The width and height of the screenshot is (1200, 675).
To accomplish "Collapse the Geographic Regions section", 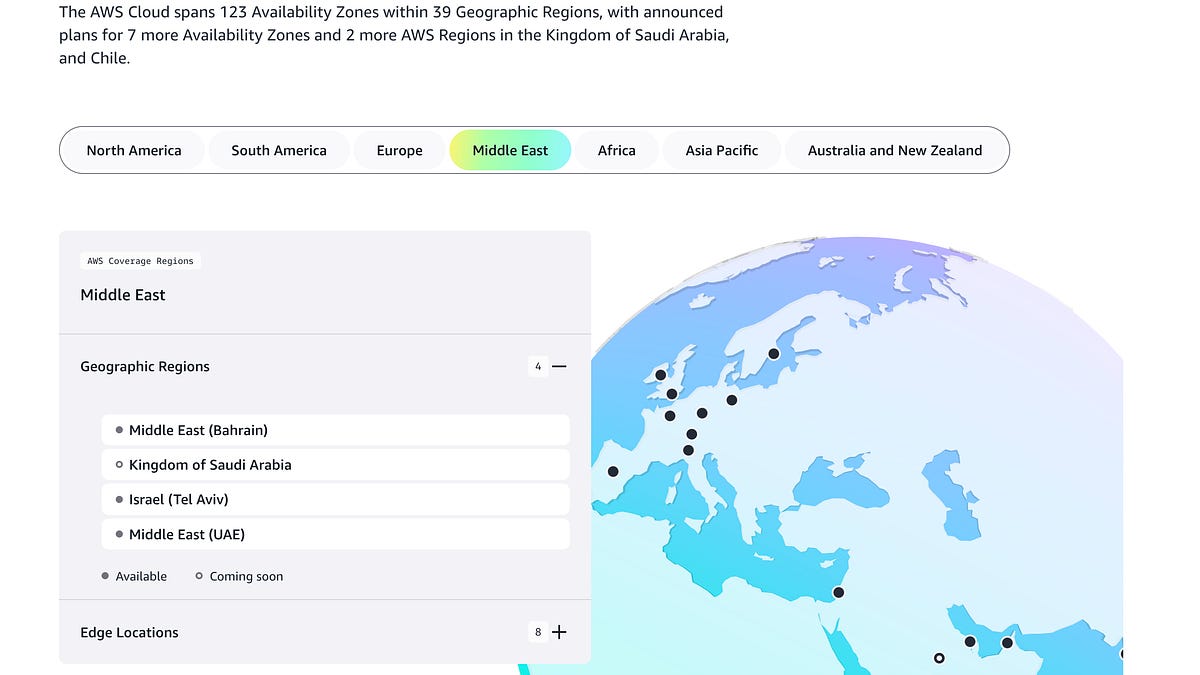I will point(560,366).
